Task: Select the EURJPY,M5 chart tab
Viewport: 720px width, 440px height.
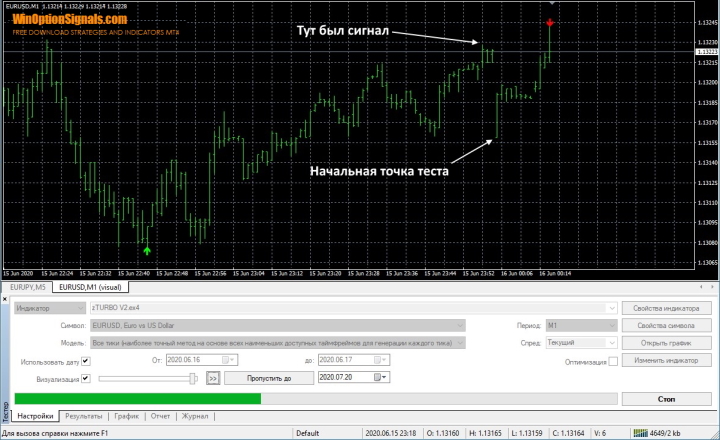Action: (27, 287)
